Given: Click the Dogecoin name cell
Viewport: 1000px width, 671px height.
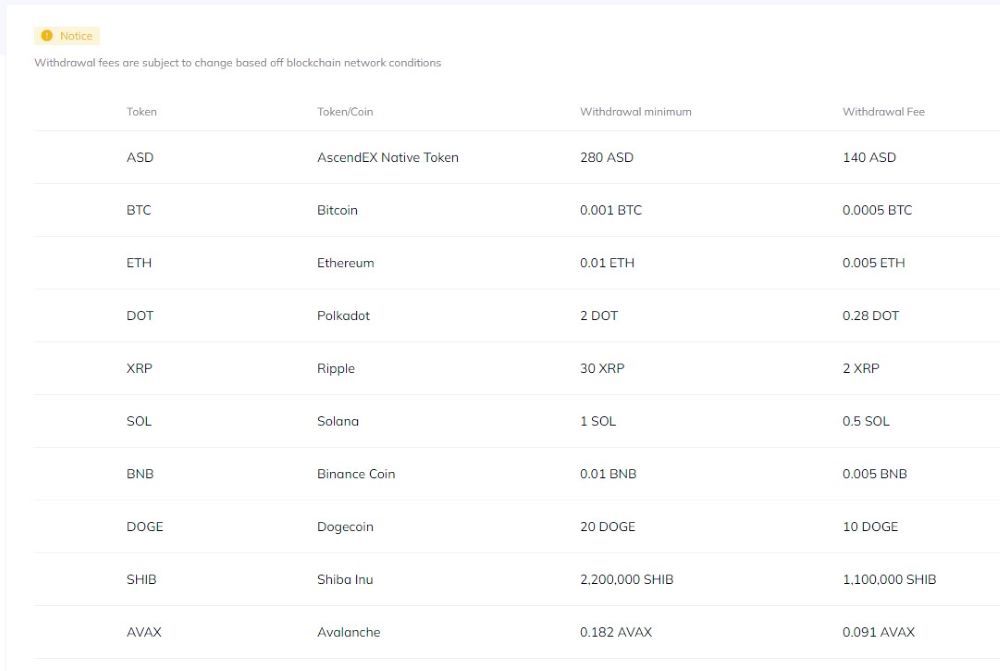Looking at the screenshot, I should 345,527.
